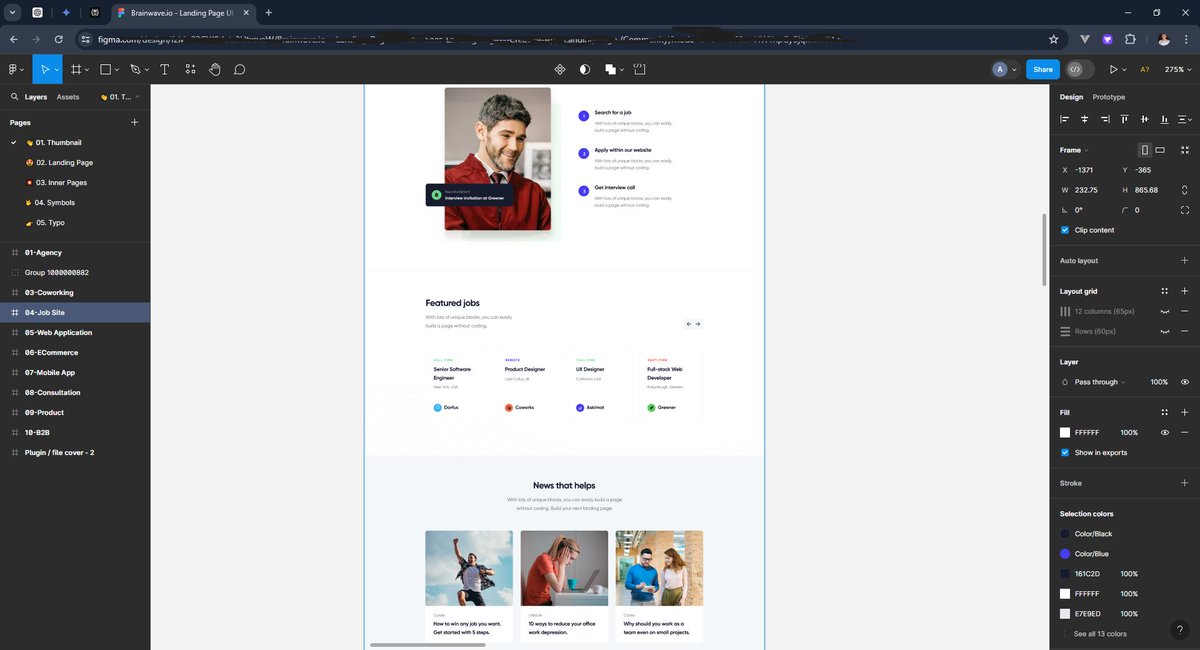Click the Boolean union icon
Viewport: 1200px width, 650px height.
click(610, 69)
